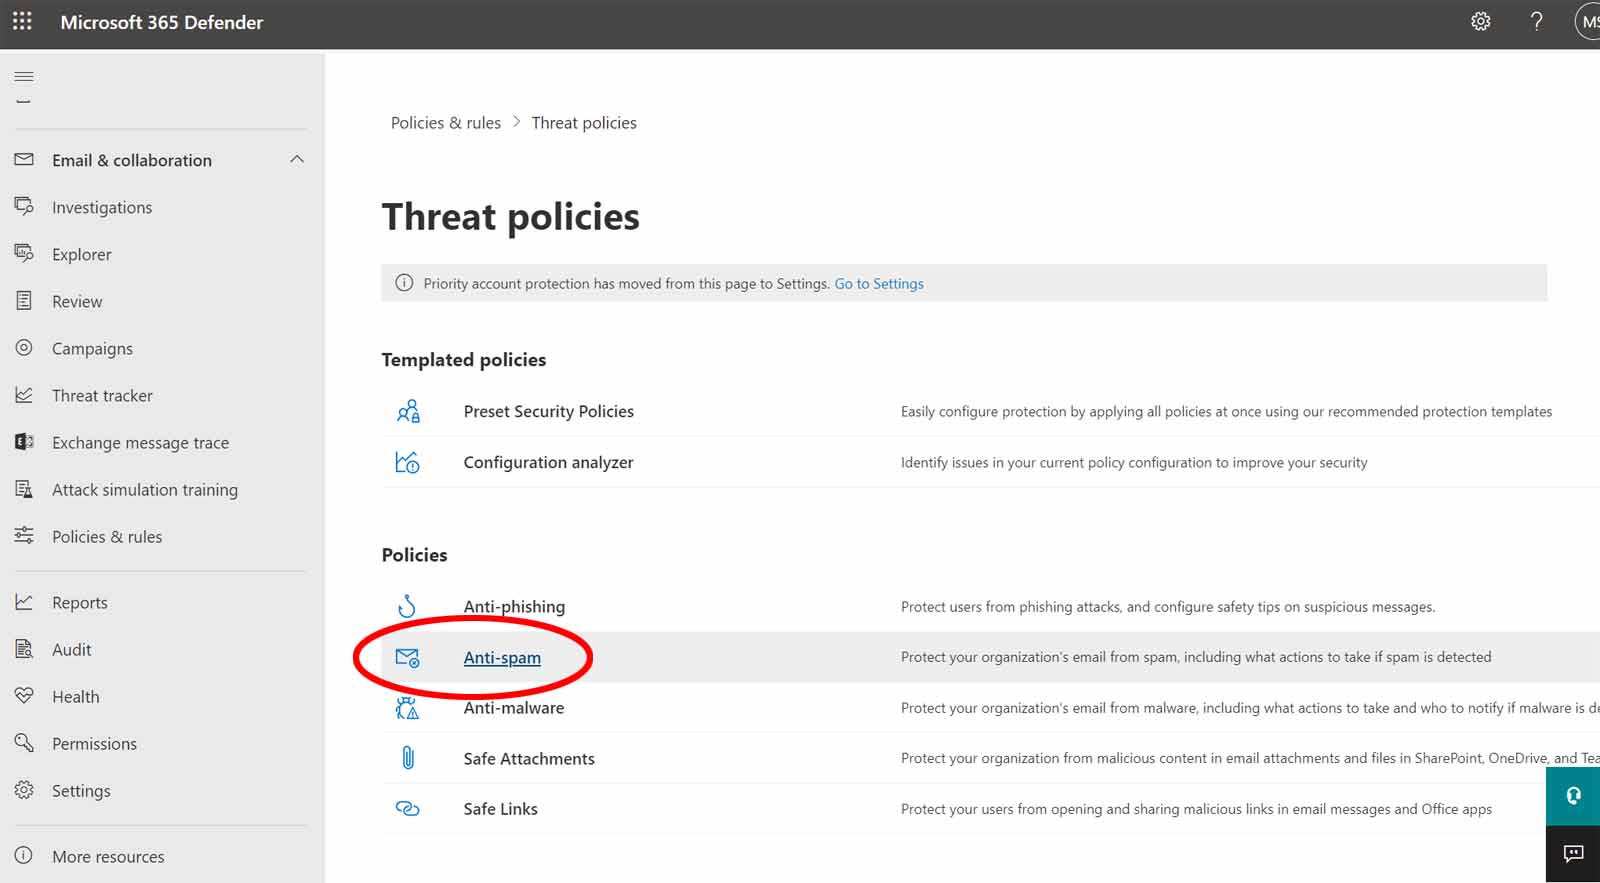Click the Policies & rules sliders icon
The height and width of the screenshot is (883, 1600).
point(24,535)
